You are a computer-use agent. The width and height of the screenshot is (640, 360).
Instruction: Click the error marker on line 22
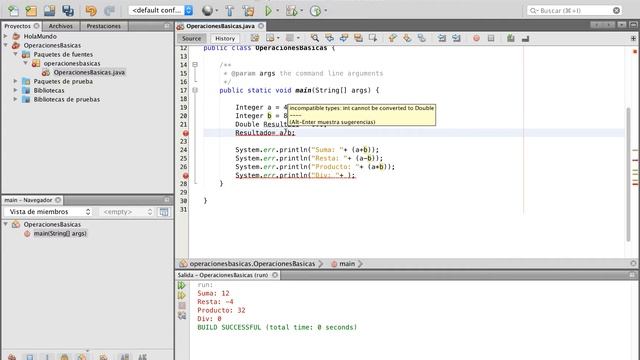[185, 133]
